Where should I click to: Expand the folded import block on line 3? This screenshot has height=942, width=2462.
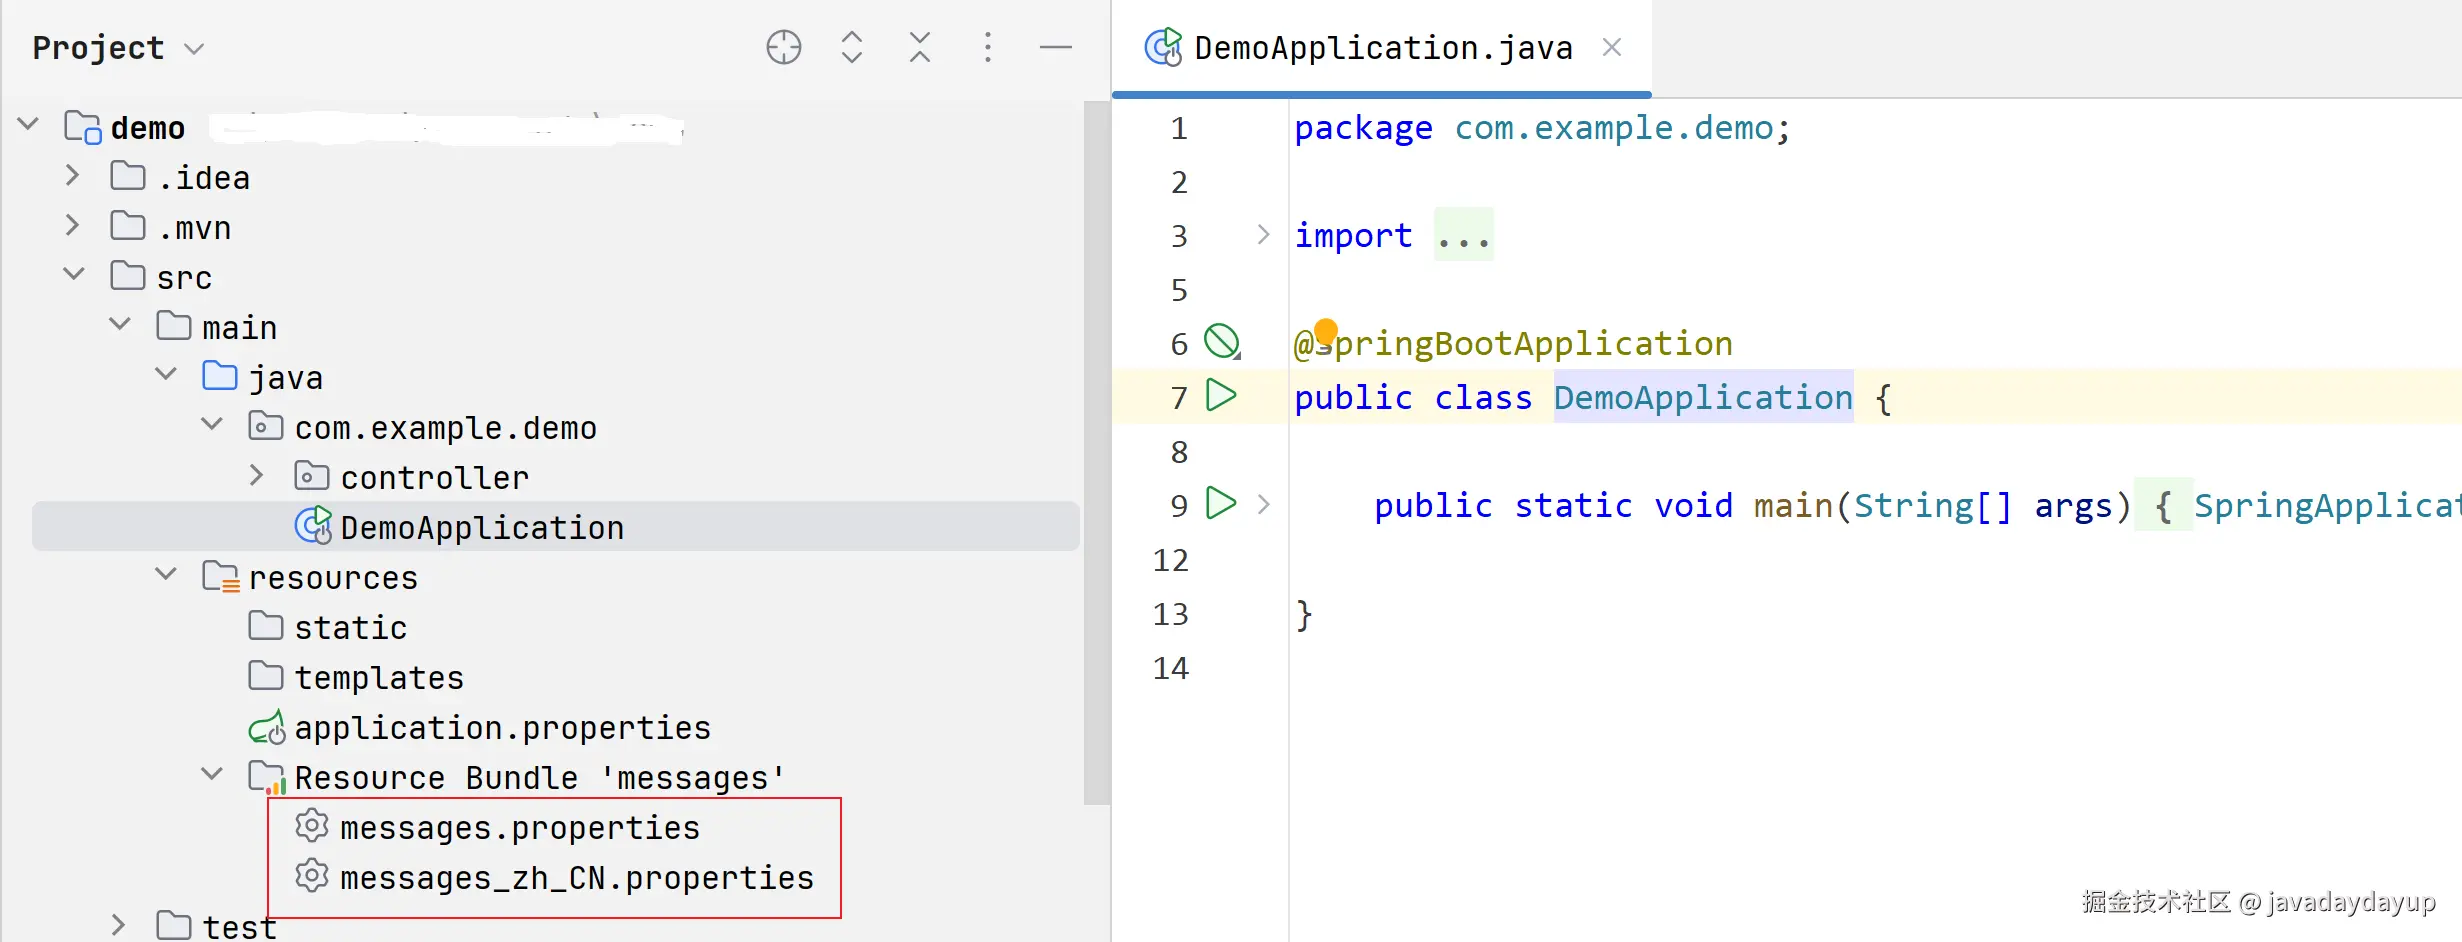(1263, 235)
